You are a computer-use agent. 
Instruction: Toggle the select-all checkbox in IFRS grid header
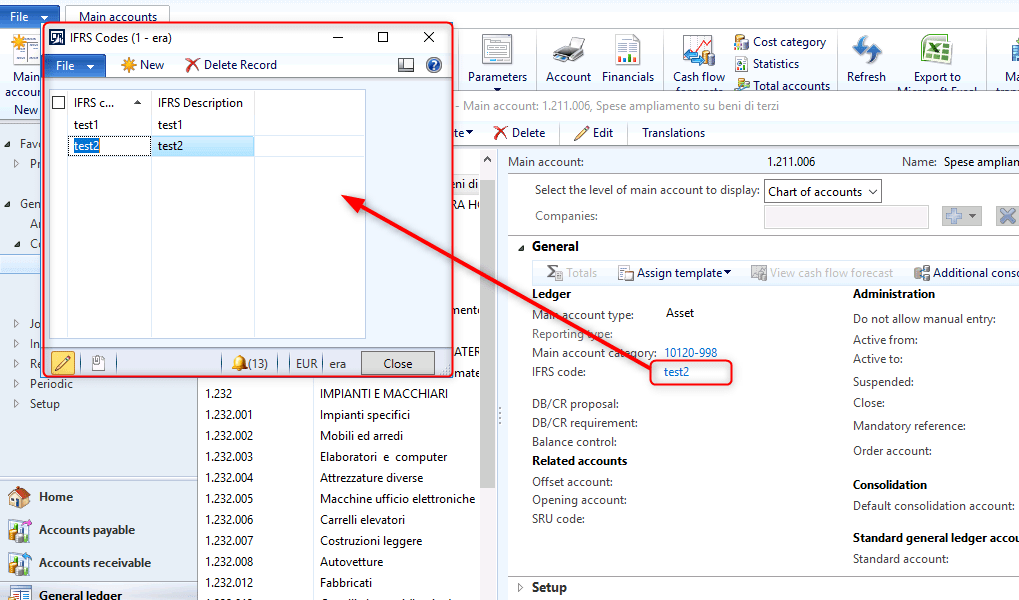[x=59, y=103]
